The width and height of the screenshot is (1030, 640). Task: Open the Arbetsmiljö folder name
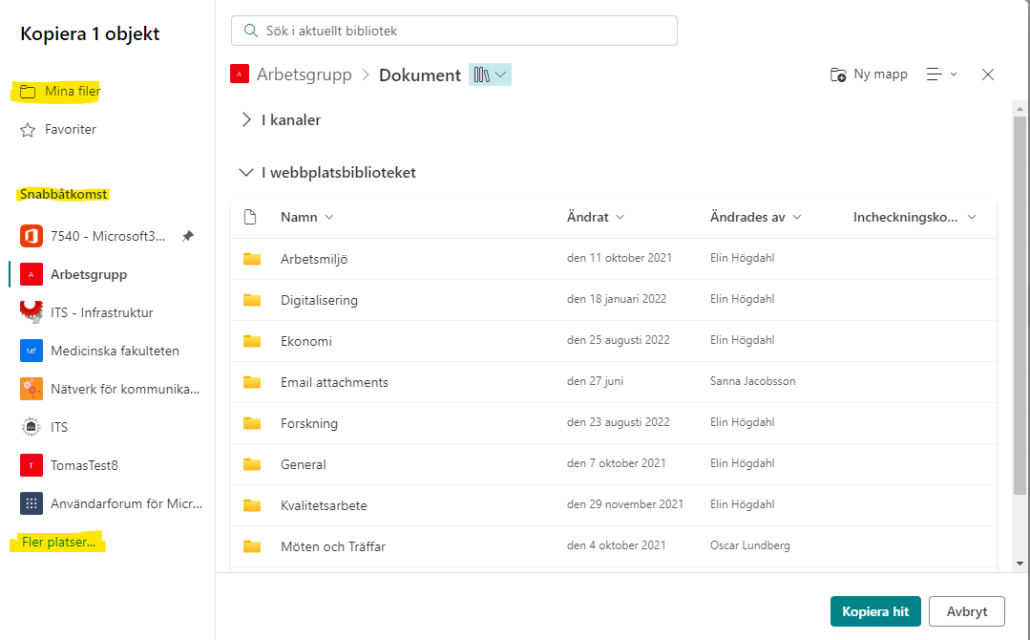point(314,259)
